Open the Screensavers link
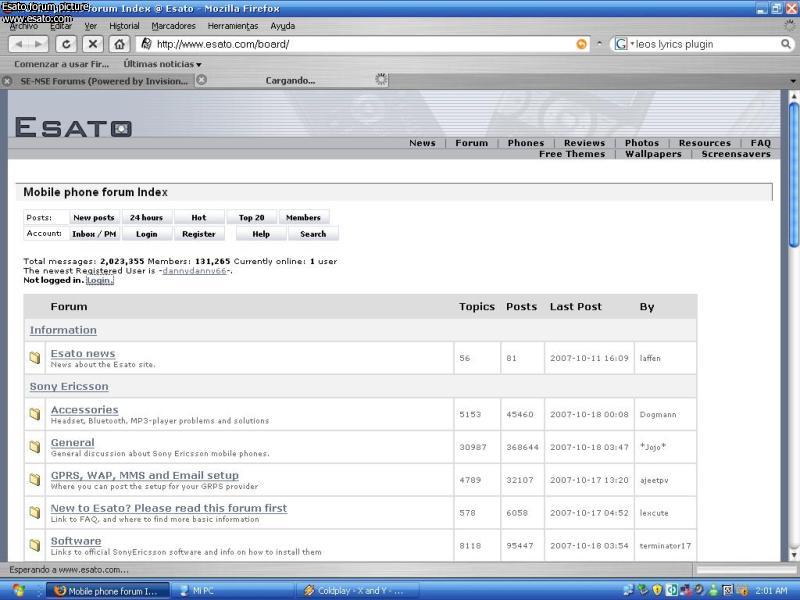Screen dimensions: 800x600 pyautogui.click(x=736, y=154)
